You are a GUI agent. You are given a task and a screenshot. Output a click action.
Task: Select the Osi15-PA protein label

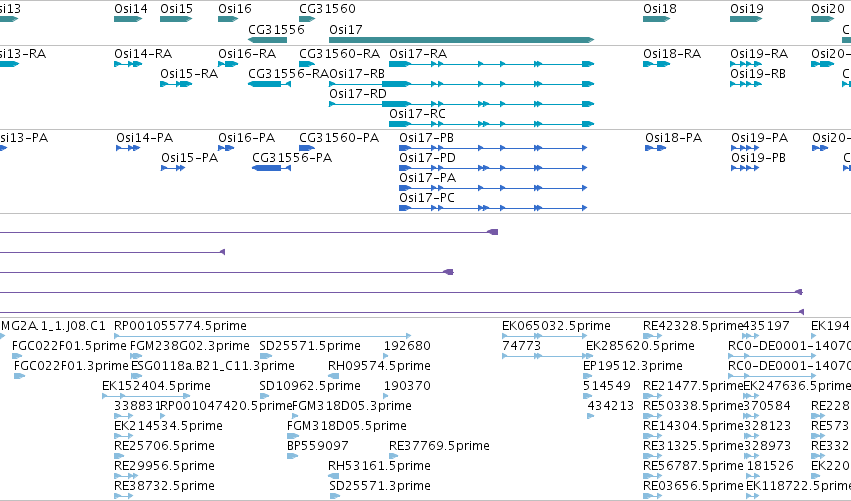(x=189, y=158)
